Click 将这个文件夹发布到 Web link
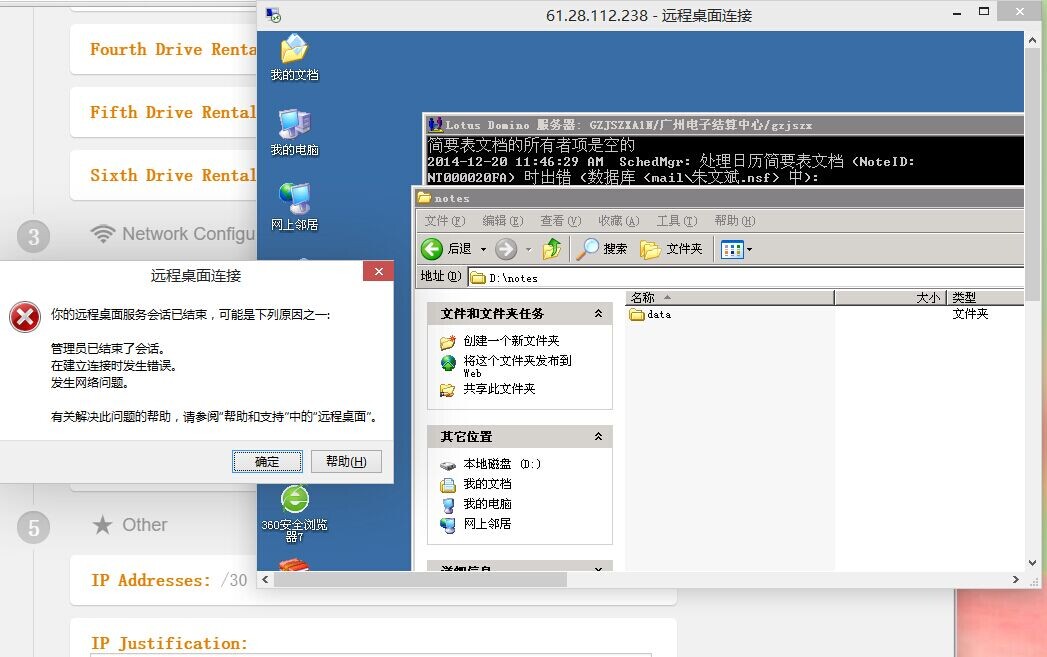The image size is (1047, 657). 517,366
